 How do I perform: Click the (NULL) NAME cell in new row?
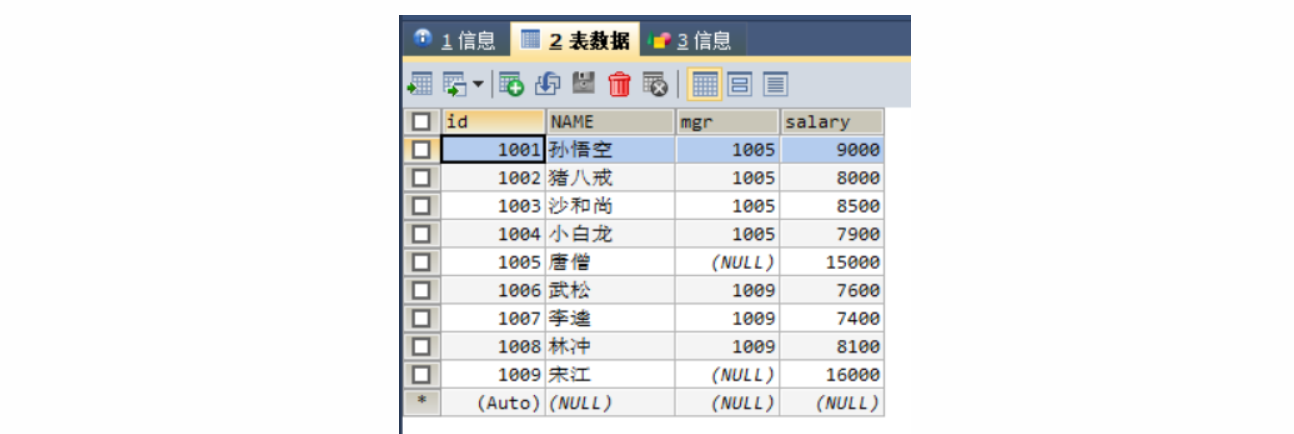610,403
